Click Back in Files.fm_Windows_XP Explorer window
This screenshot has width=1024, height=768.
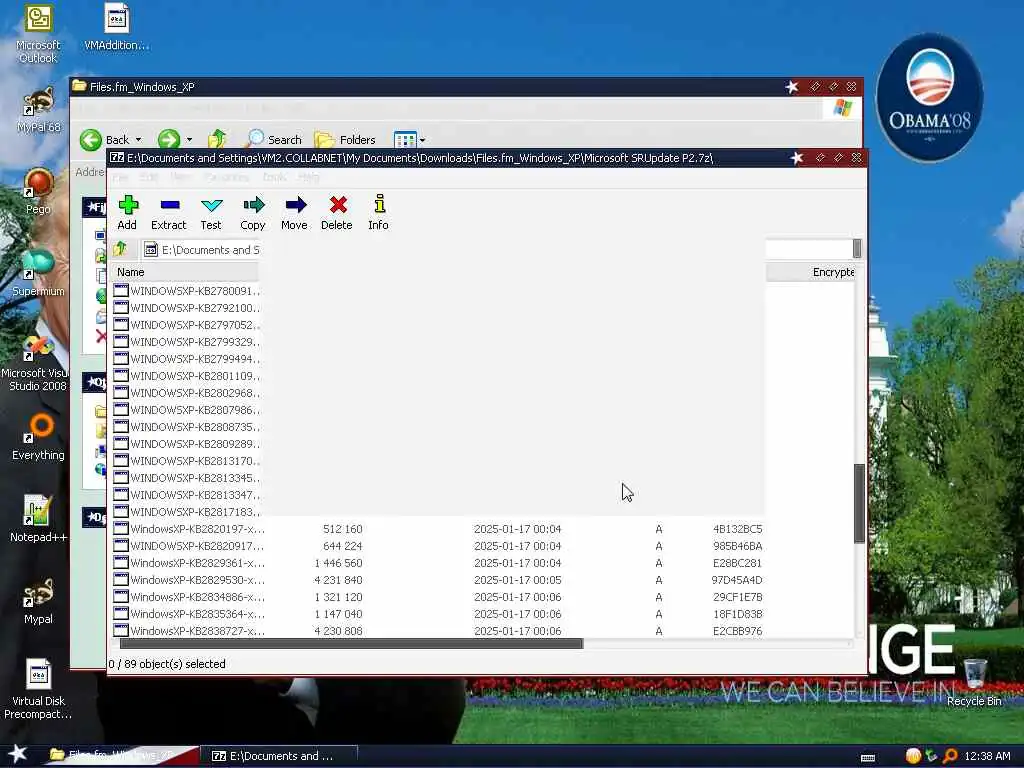(x=104, y=139)
